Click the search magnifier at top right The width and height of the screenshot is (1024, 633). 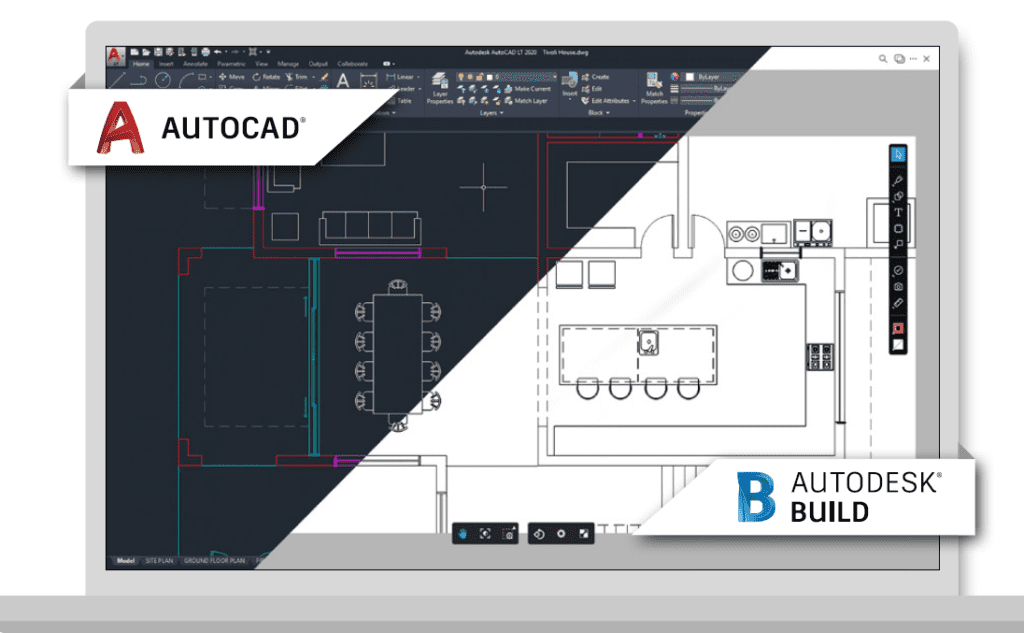[884, 58]
